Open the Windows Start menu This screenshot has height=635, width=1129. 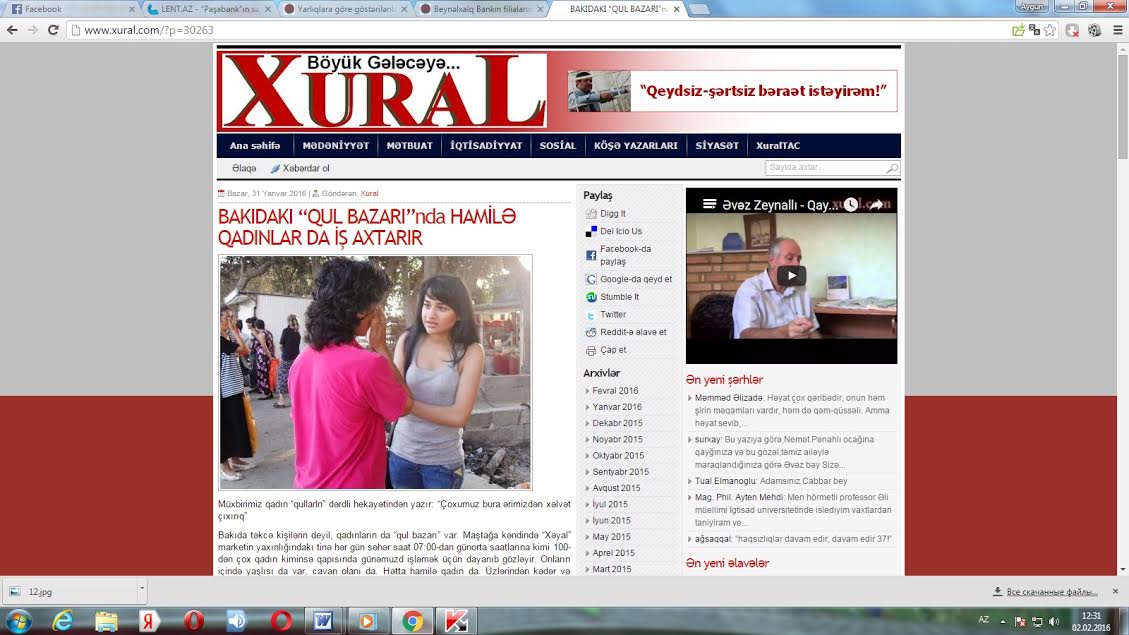[x=18, y=621]
